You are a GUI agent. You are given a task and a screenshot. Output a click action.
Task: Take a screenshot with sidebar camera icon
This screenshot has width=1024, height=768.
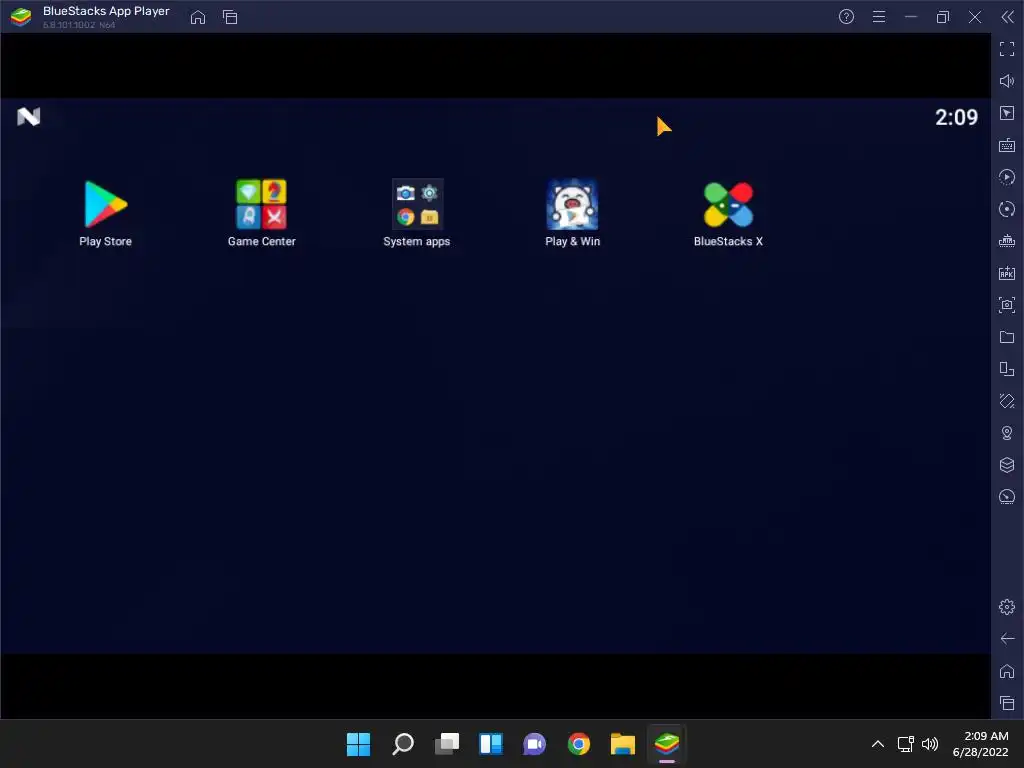pos(1007,305)
